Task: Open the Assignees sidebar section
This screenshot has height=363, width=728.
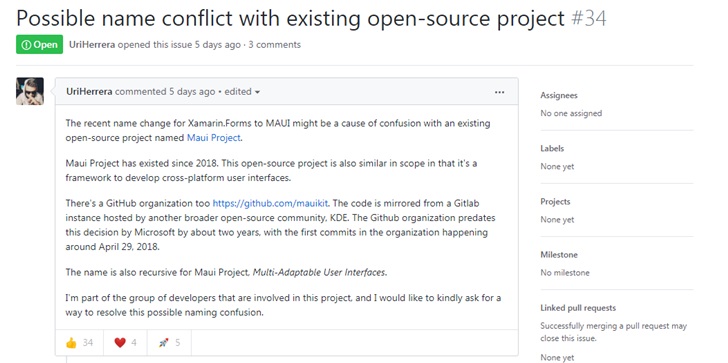Action: [x=559, y=96]
